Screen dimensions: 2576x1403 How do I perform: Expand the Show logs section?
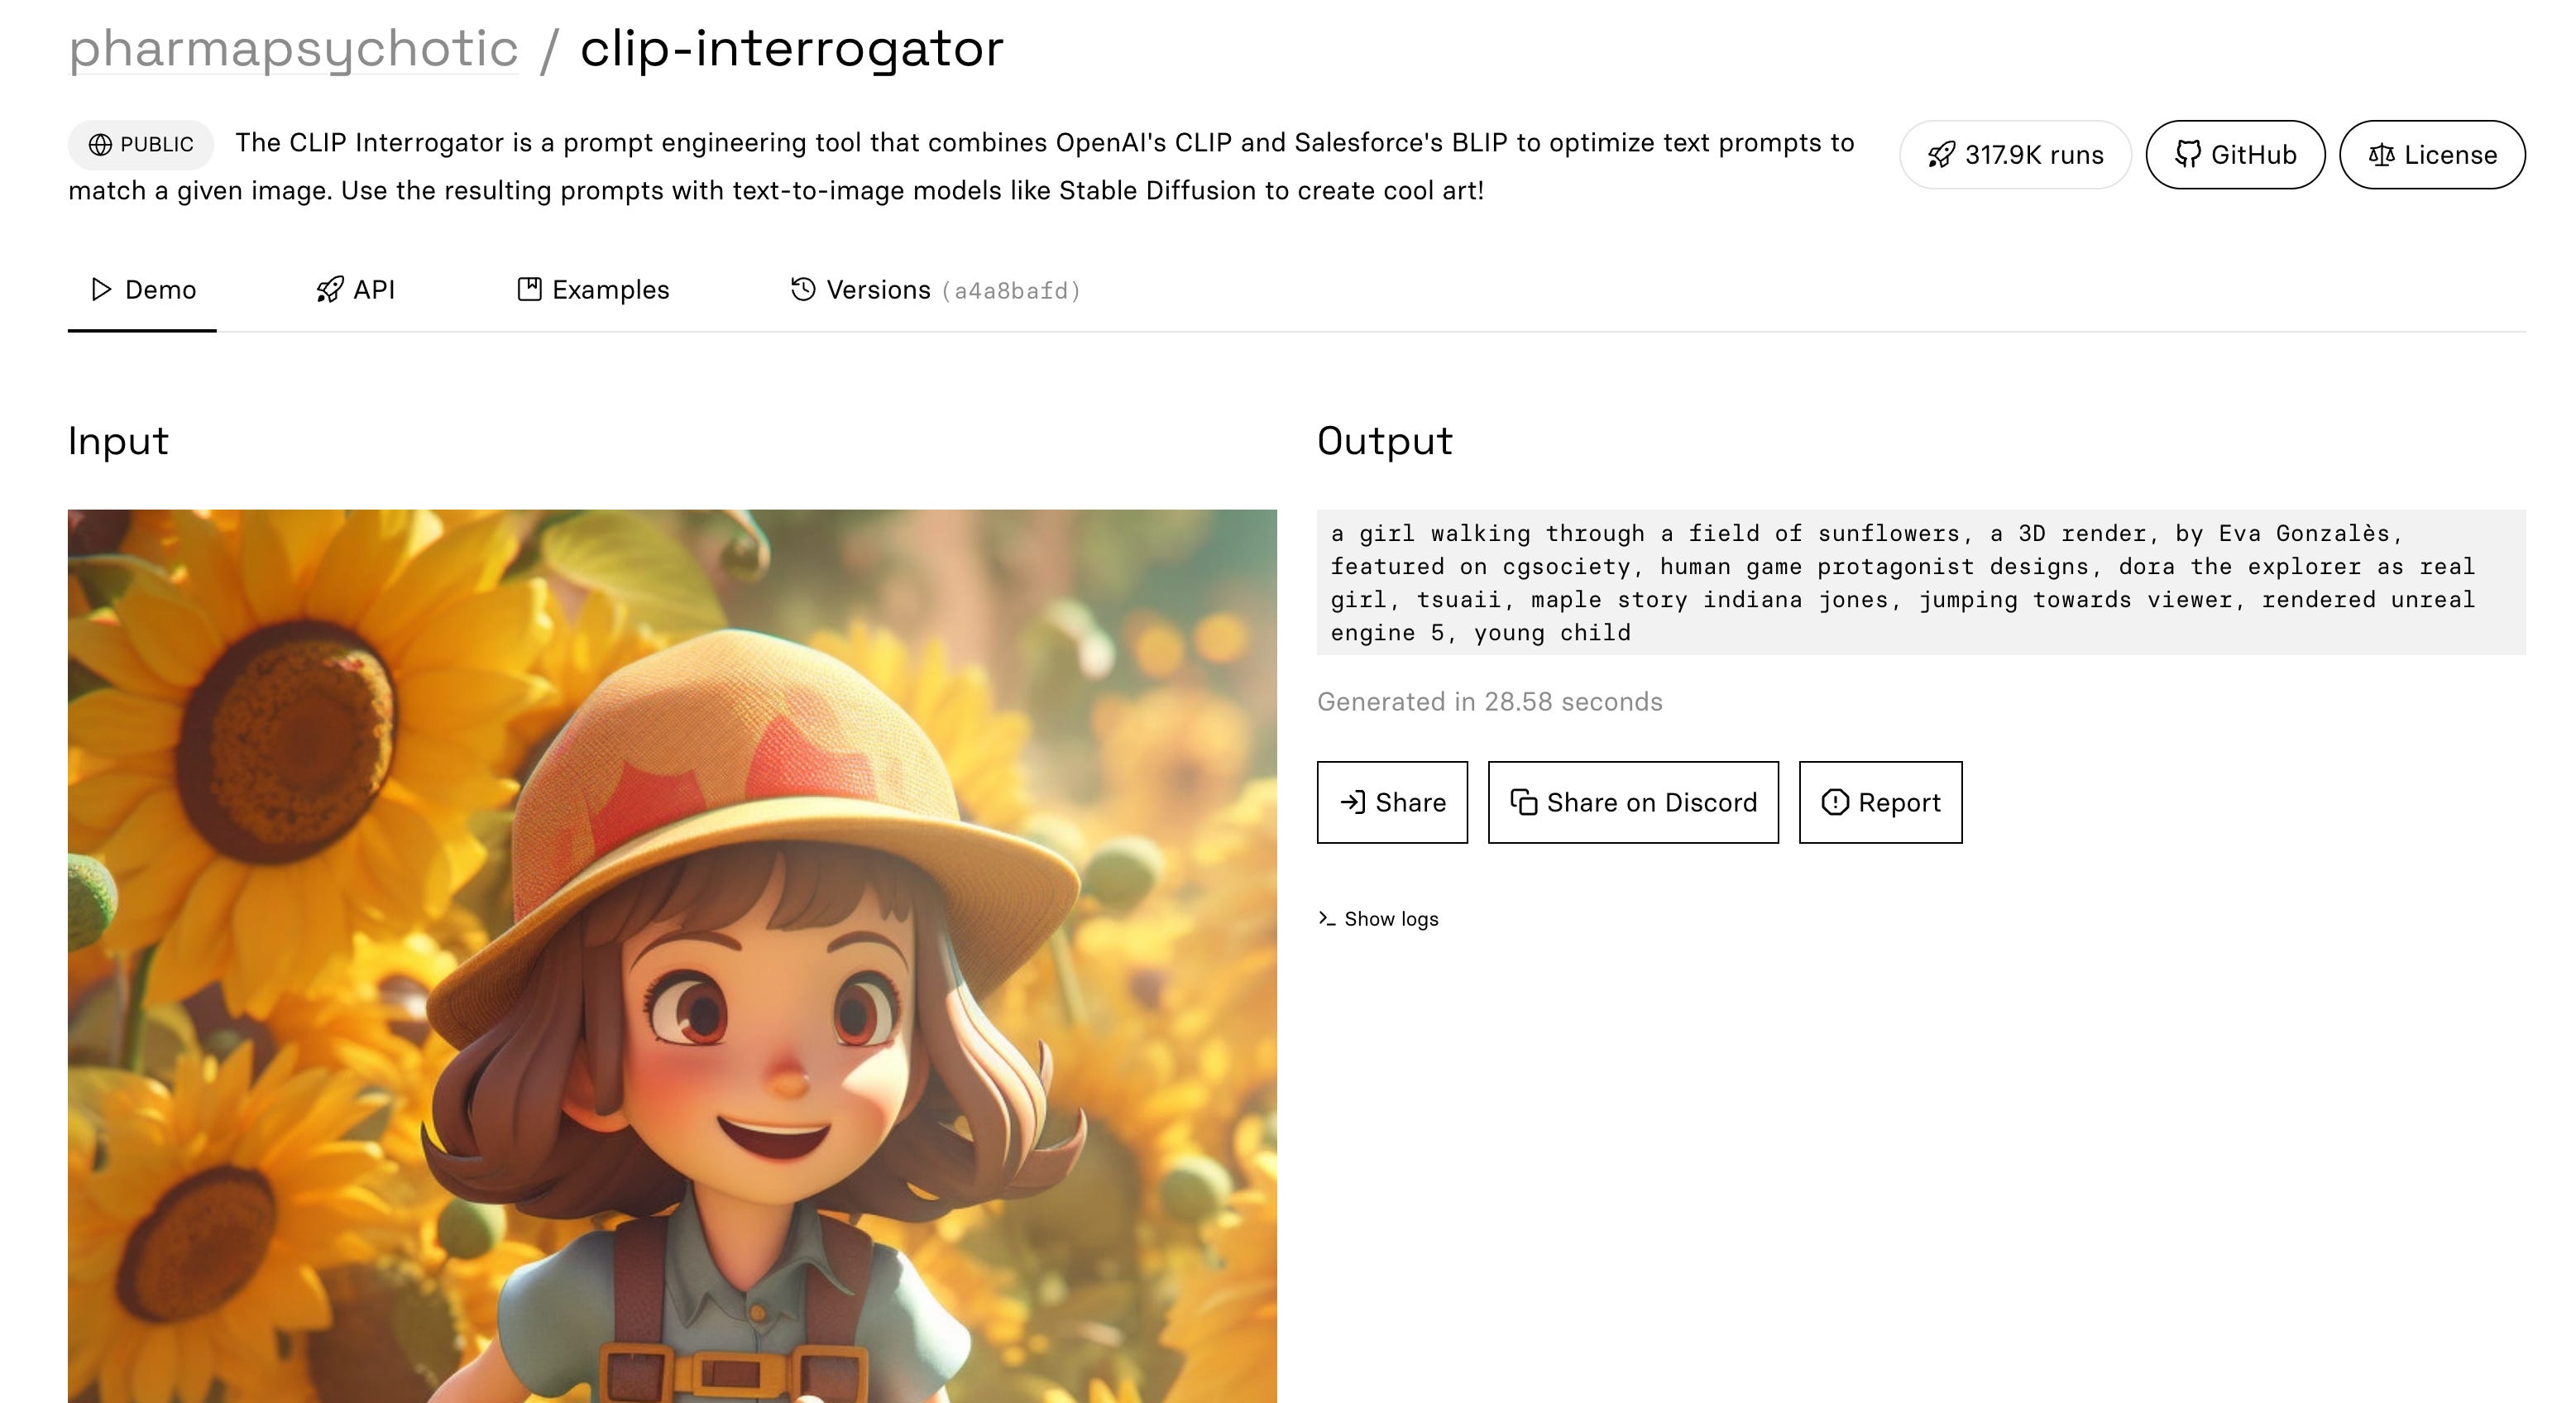(1391, 918)
